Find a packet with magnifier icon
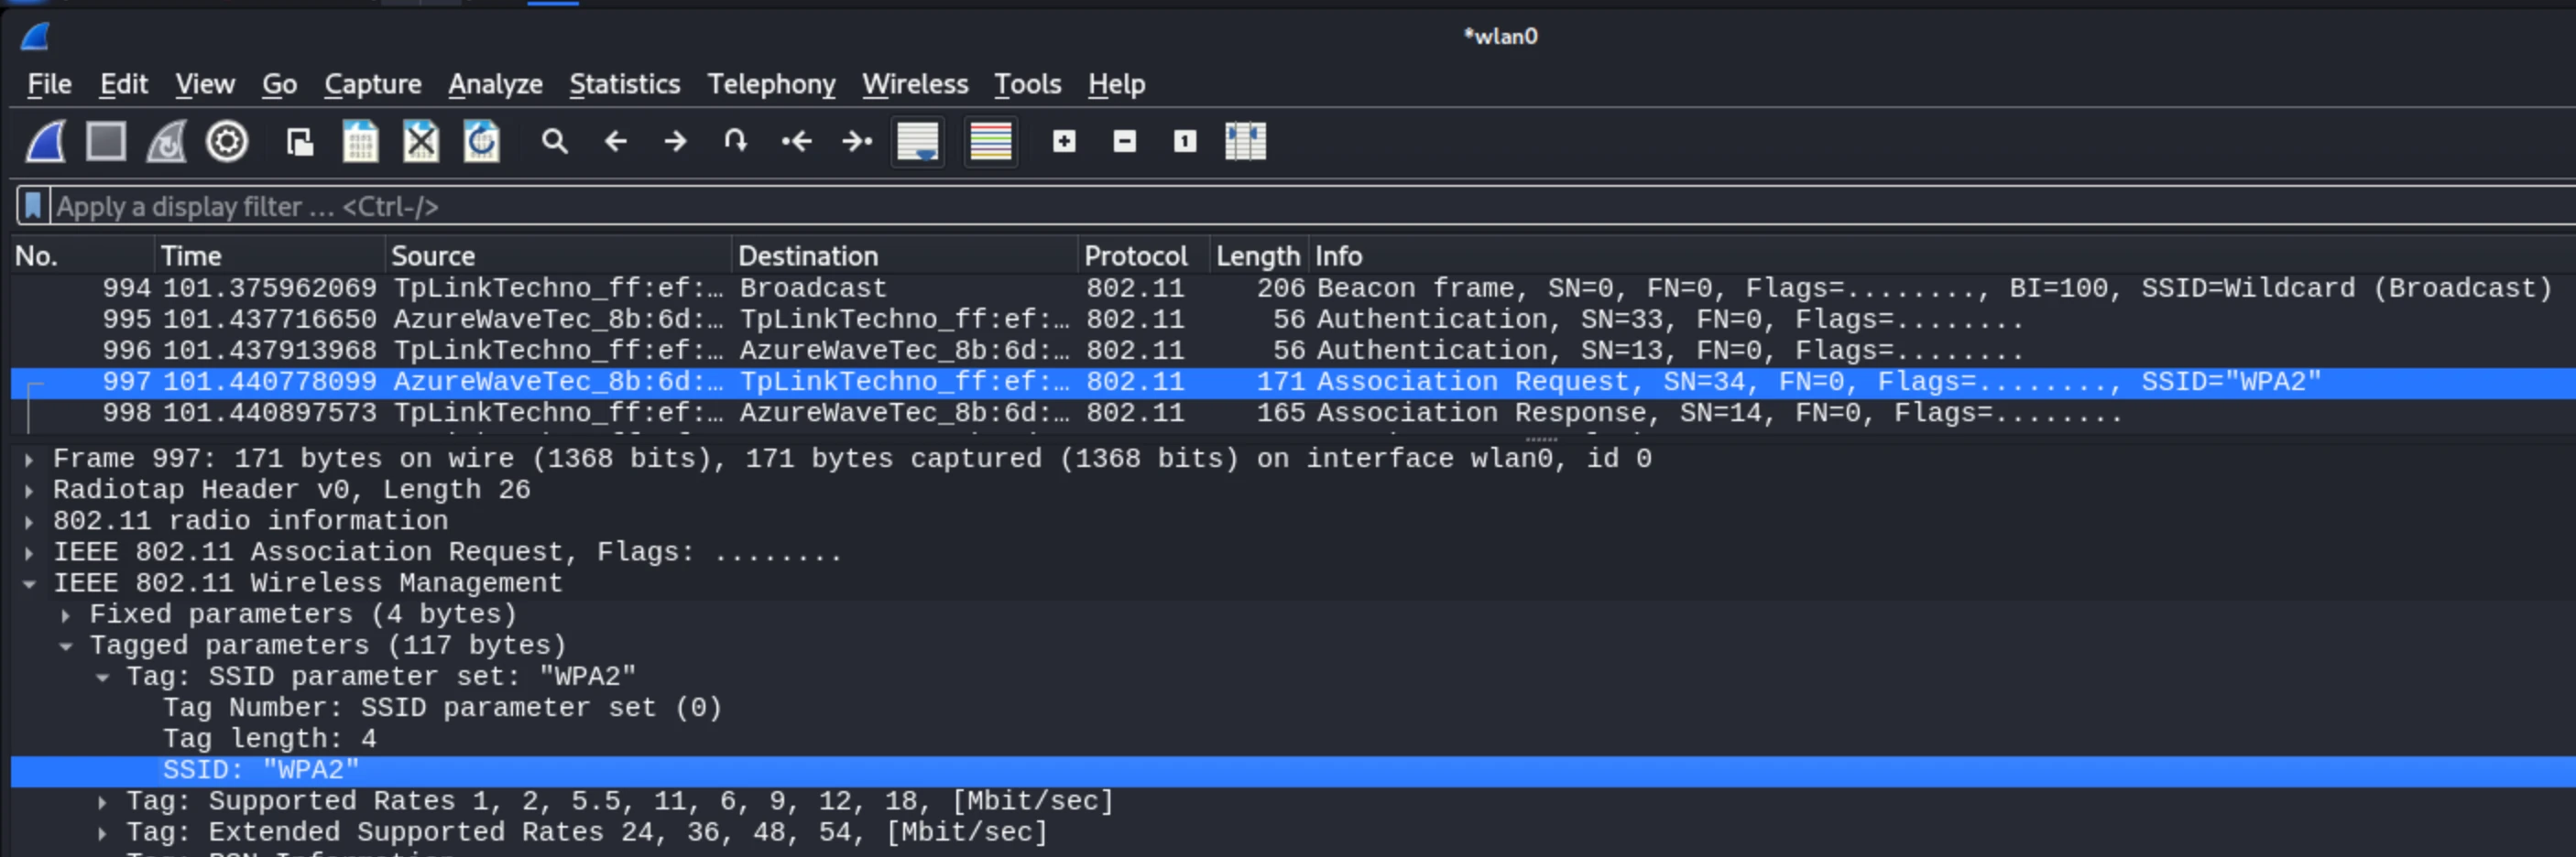The image size is (2576, 857). [554, 141]
